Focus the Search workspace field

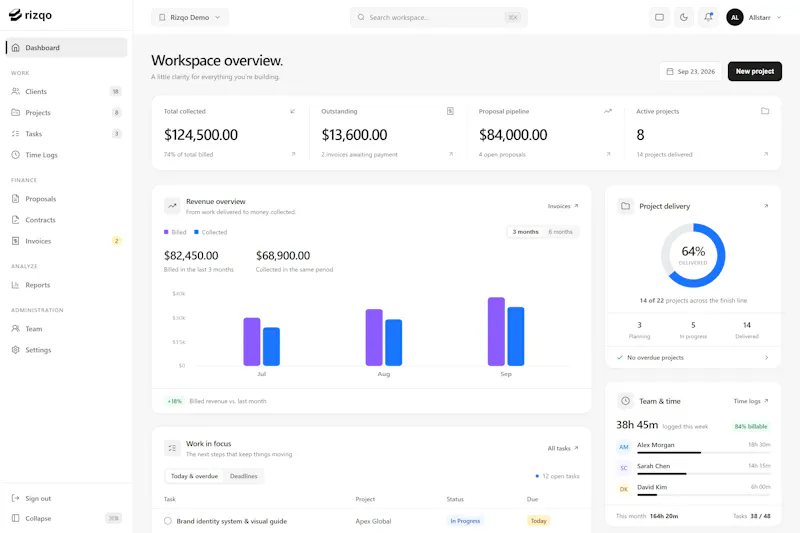coord(439,17)
